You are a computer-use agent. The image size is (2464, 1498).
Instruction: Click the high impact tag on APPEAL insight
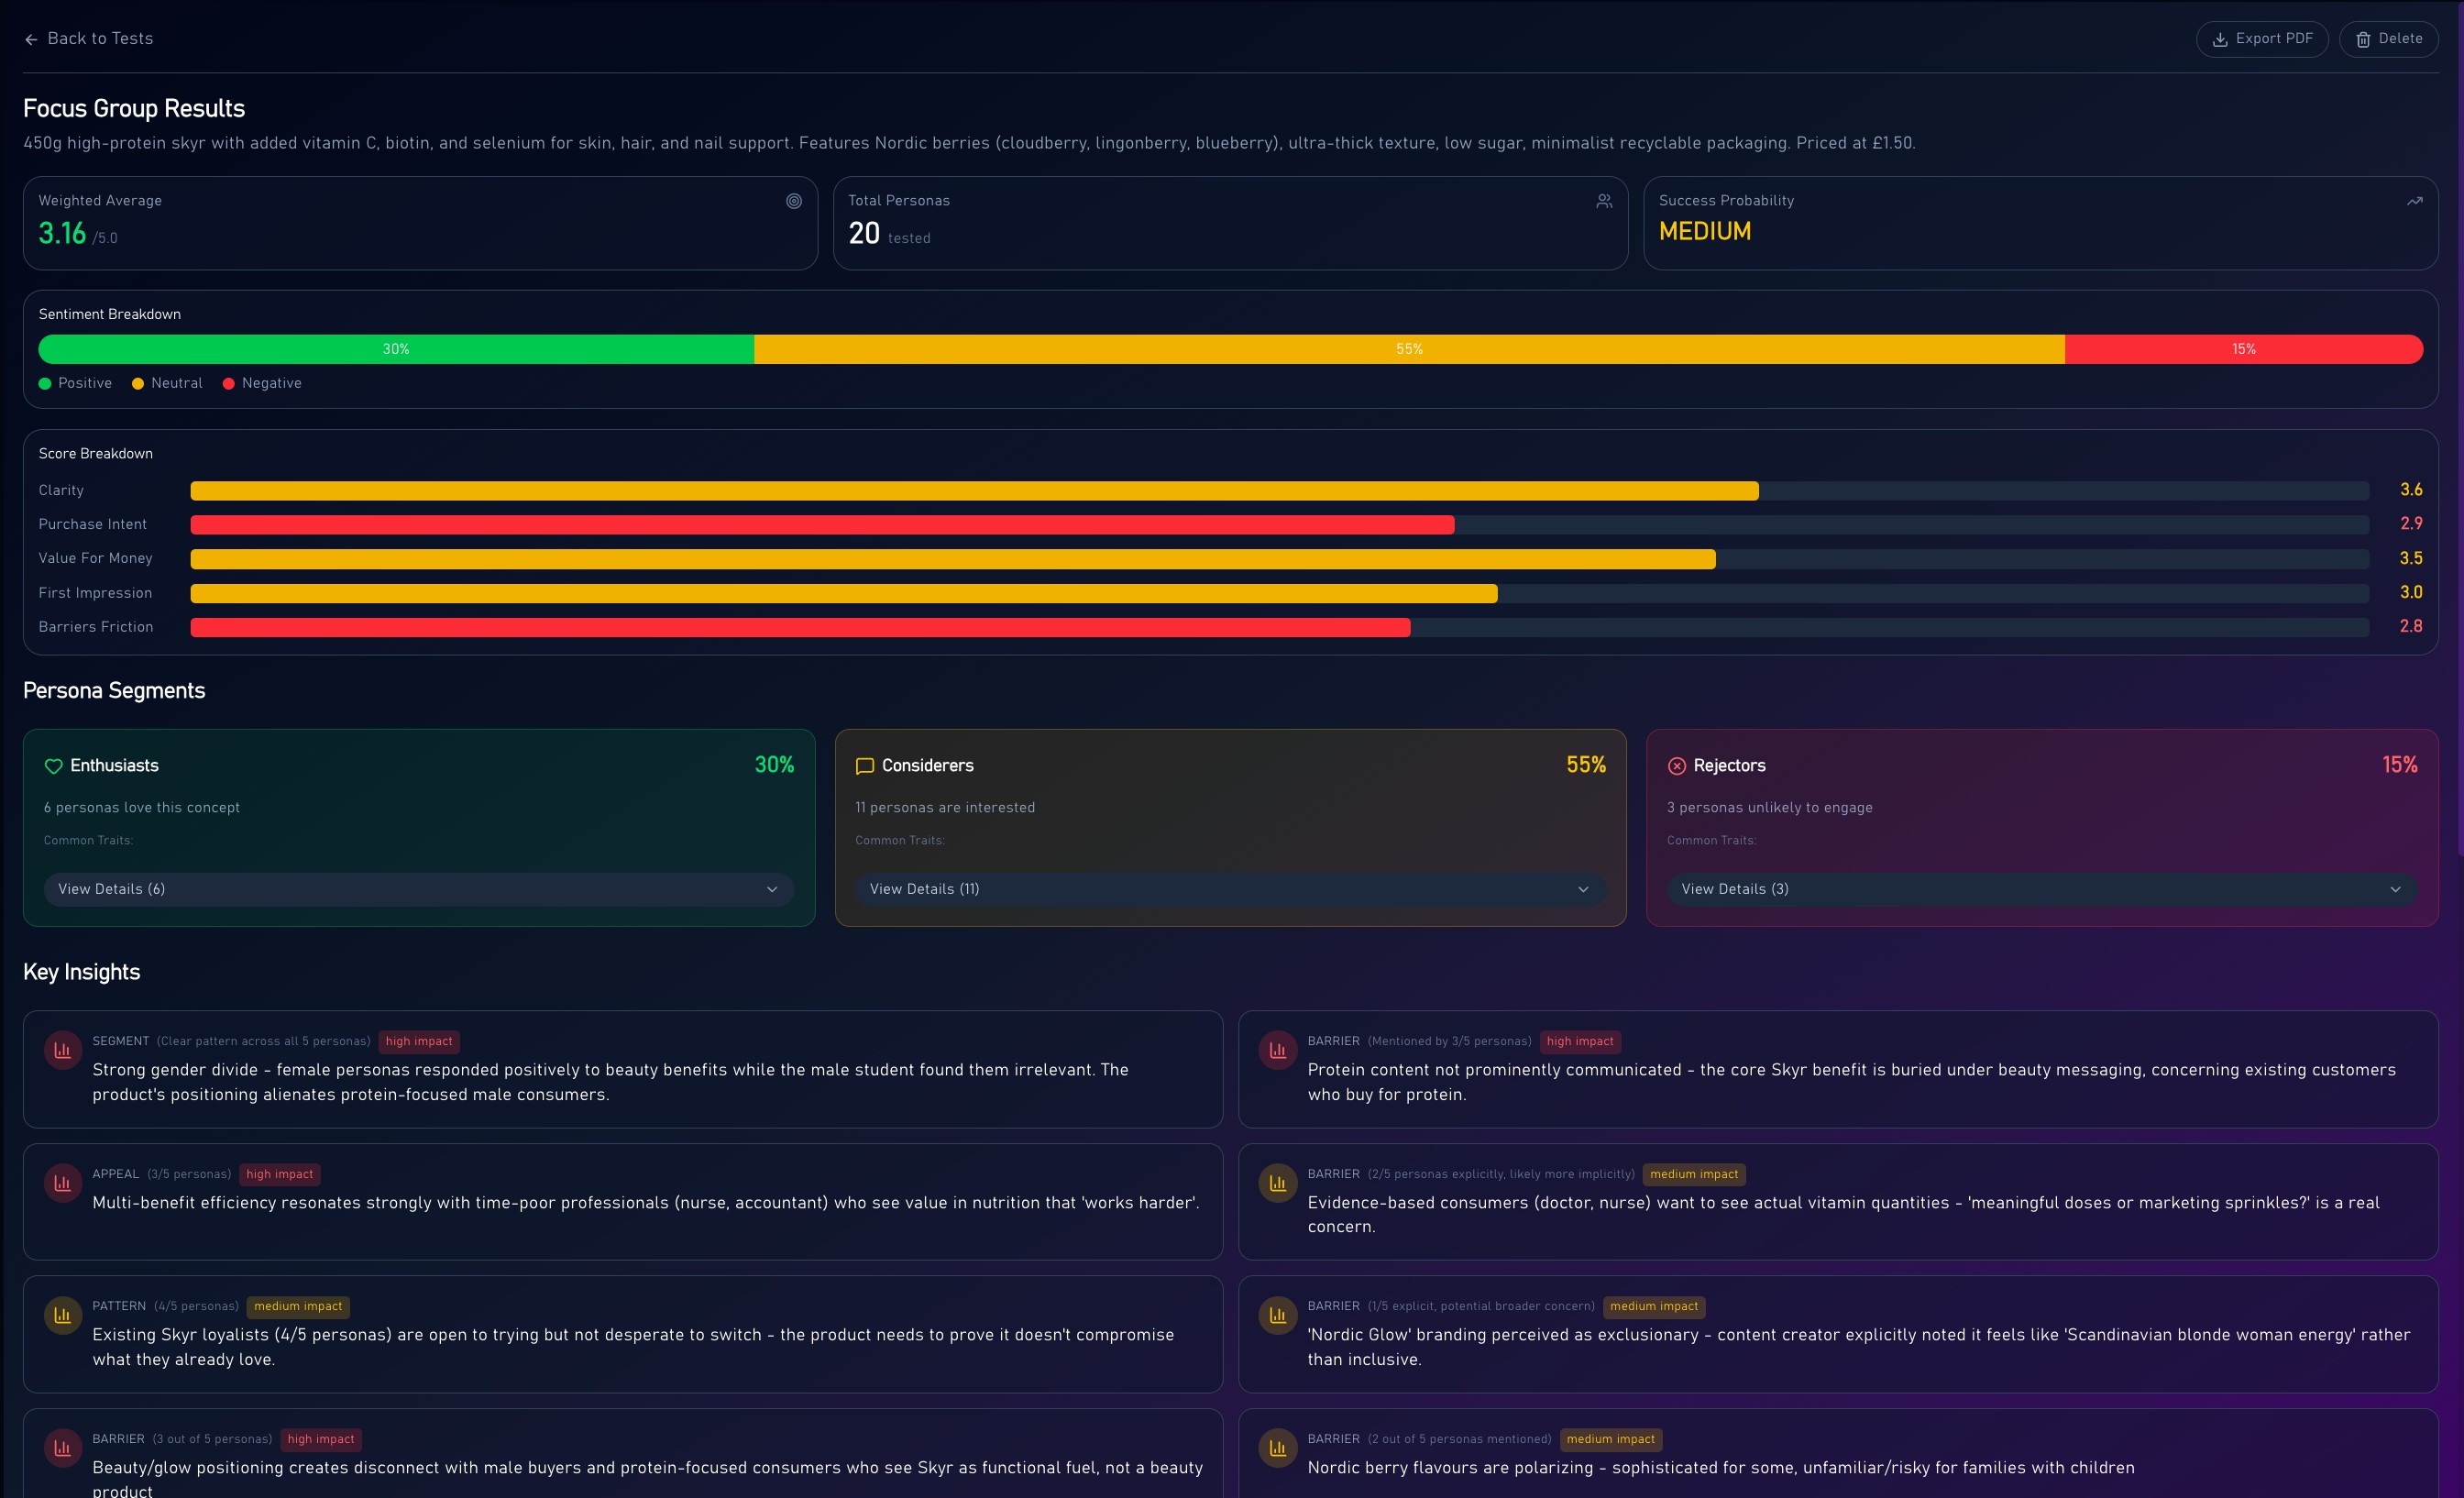click(279, 1174)
